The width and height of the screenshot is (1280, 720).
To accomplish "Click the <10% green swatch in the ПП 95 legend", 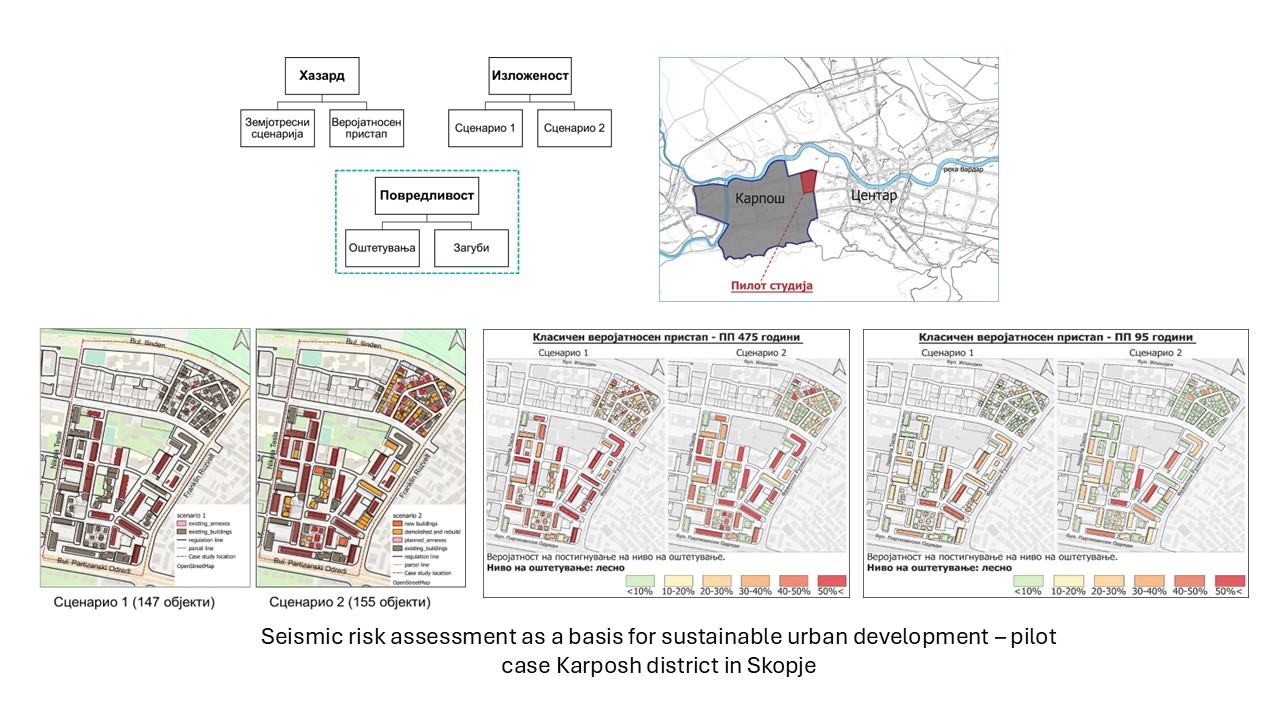I will point(1027,579).
